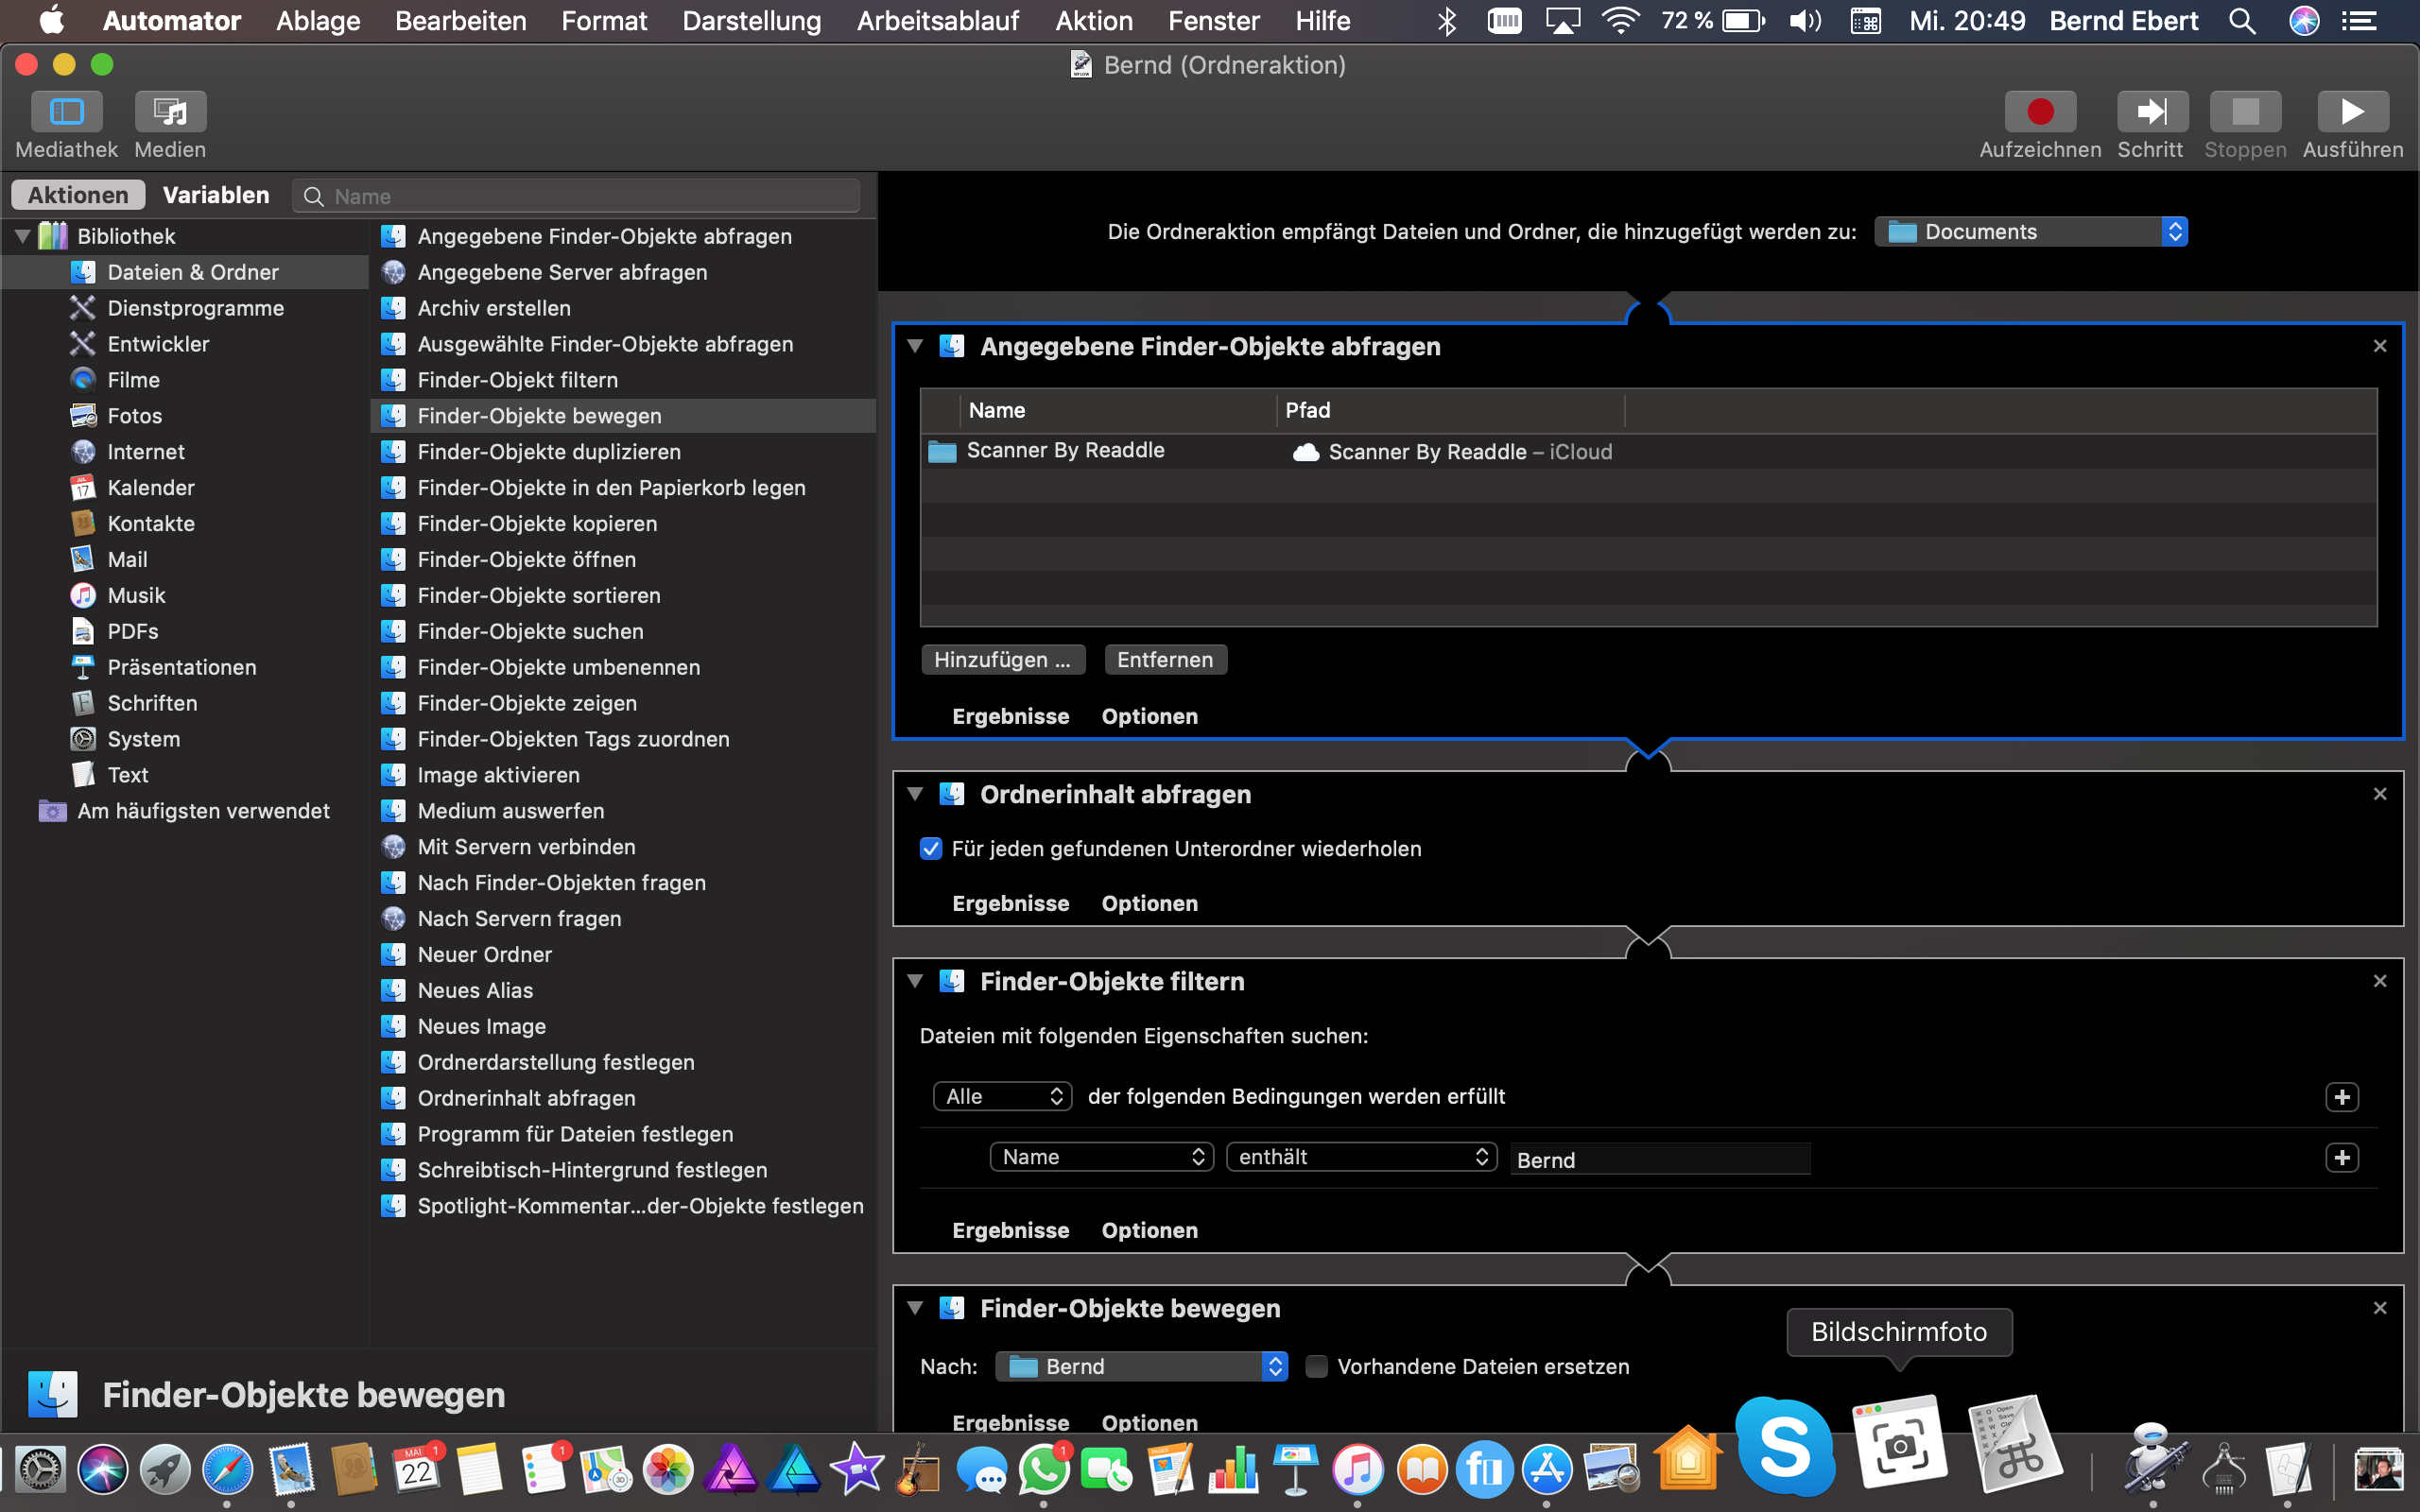Open the Documents folder dropdown
Screen dimensions: 2420x1512
coord(2030,232)
